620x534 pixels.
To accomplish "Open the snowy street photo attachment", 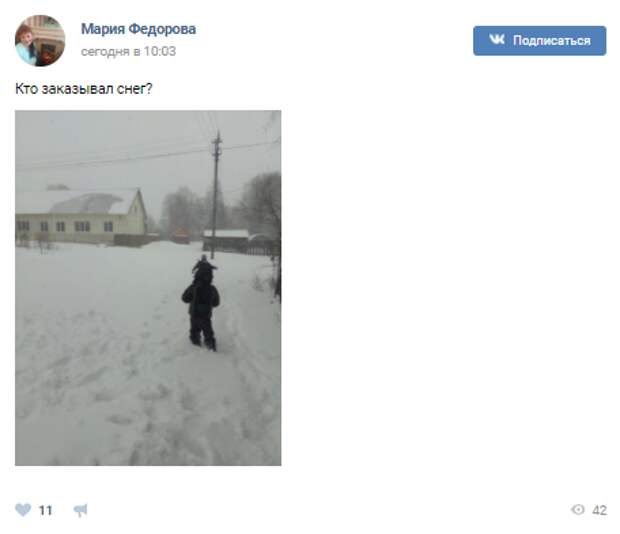I will pos(148,288).
